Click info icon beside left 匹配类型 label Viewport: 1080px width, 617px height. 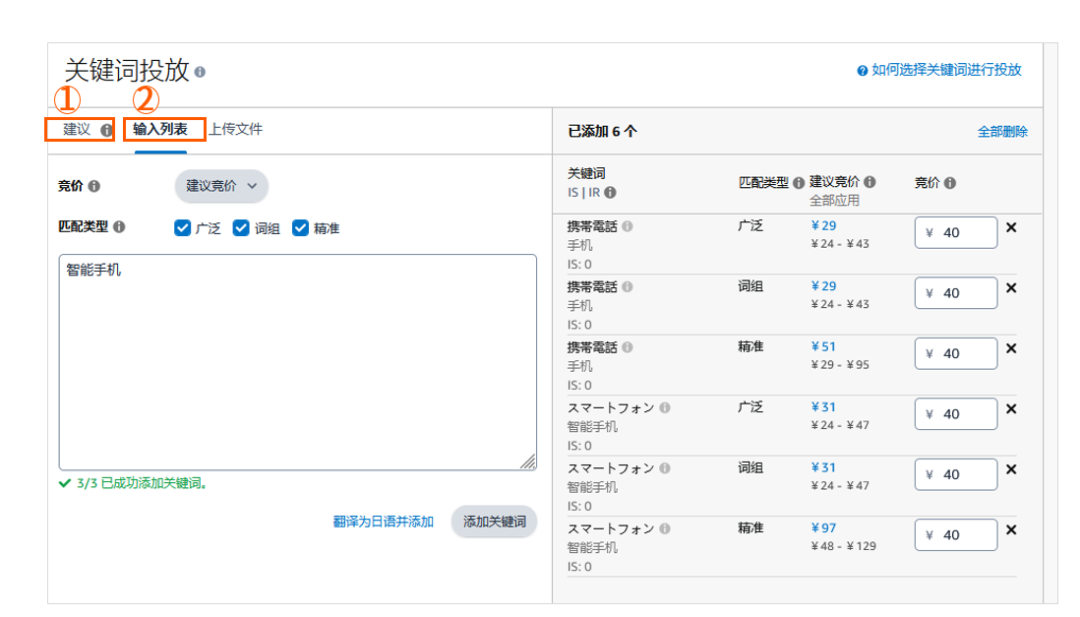pyautogui.click(x=119, y=227)
